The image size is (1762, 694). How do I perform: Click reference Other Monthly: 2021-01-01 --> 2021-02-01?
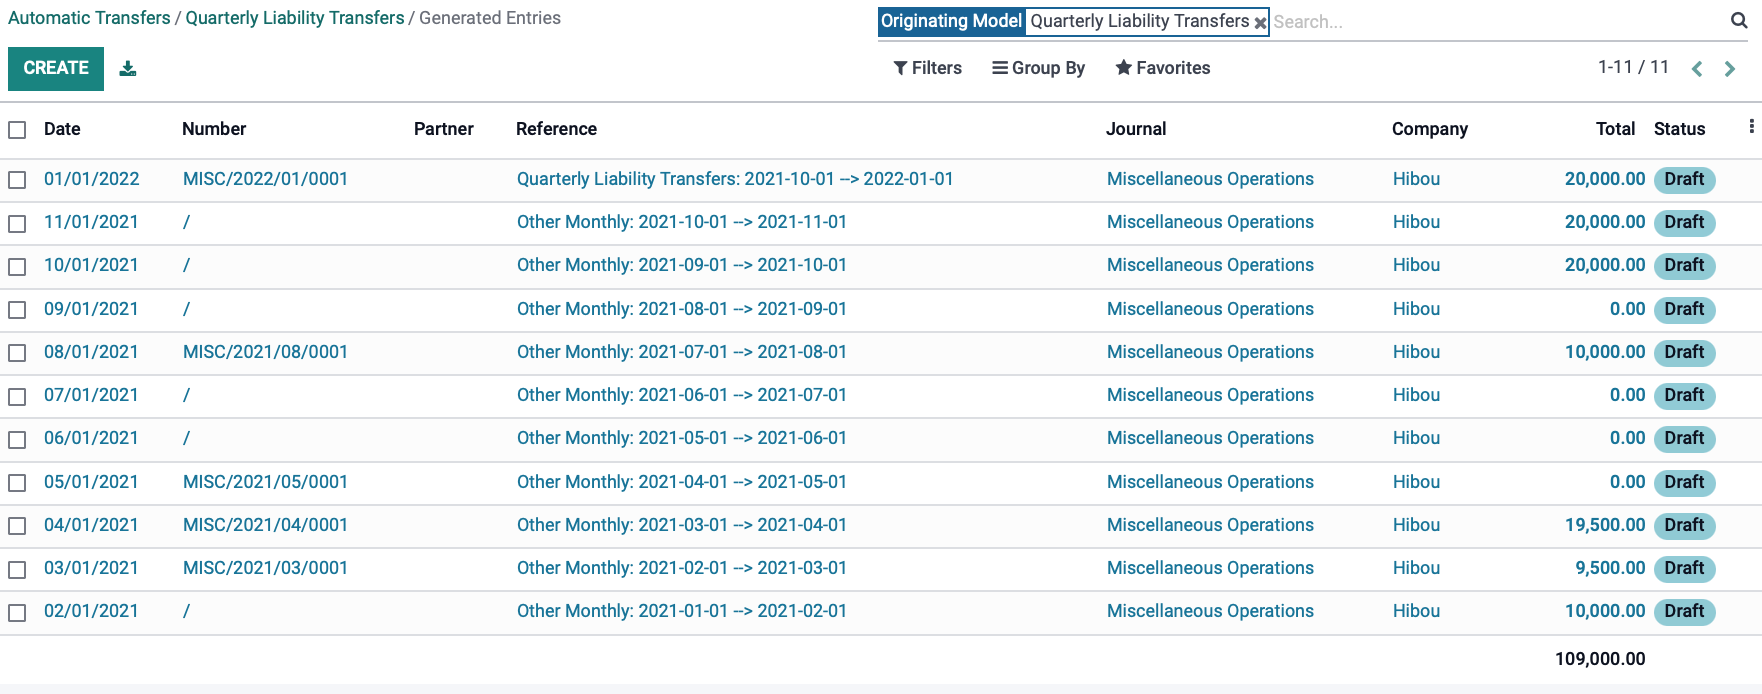point(682,611)
